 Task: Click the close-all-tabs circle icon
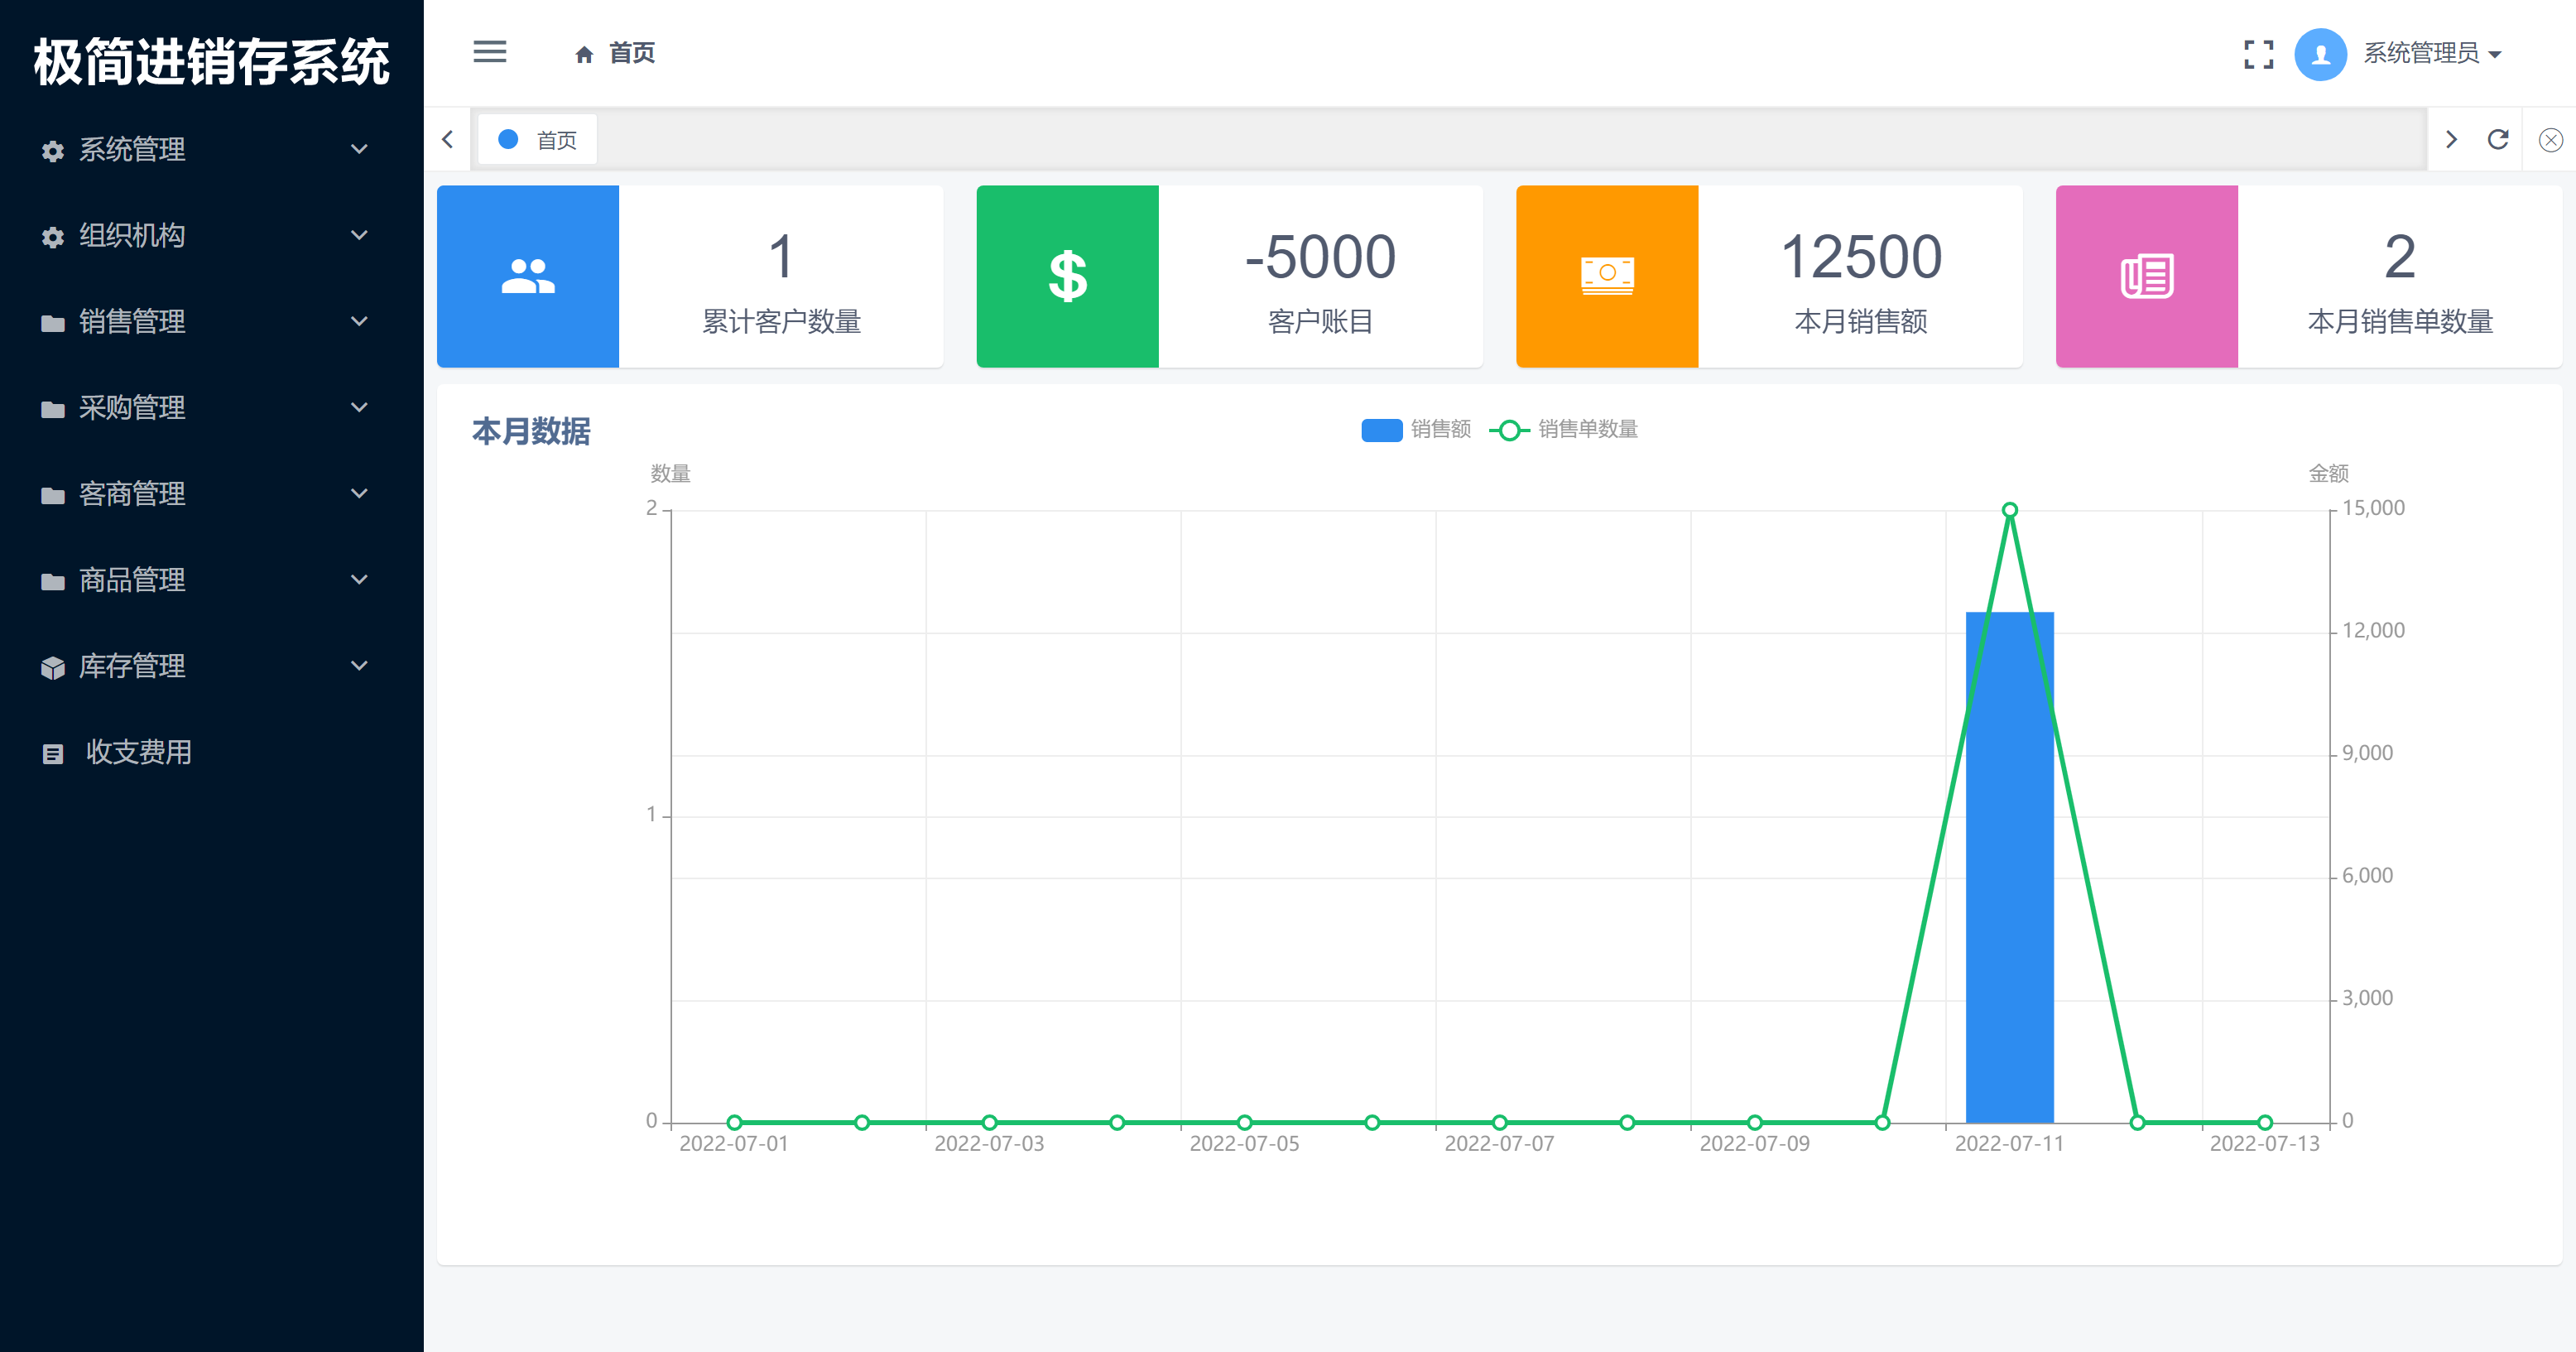tap(2550, 140)
